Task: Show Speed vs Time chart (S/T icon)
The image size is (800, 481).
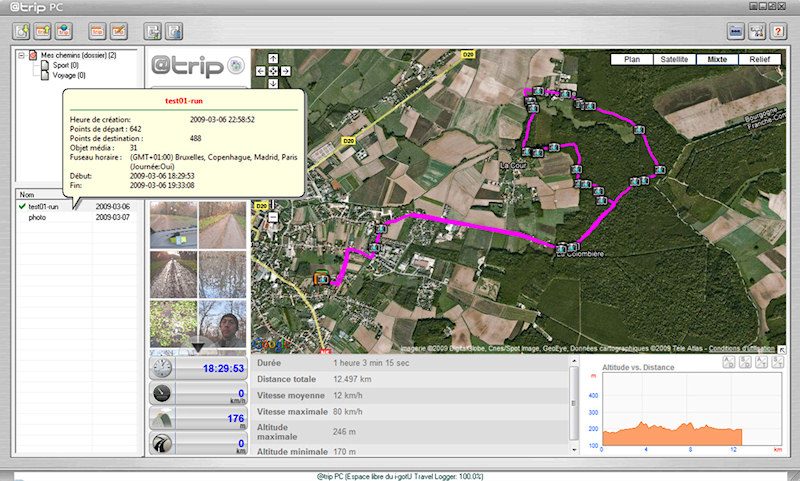Action: (778, 362)
